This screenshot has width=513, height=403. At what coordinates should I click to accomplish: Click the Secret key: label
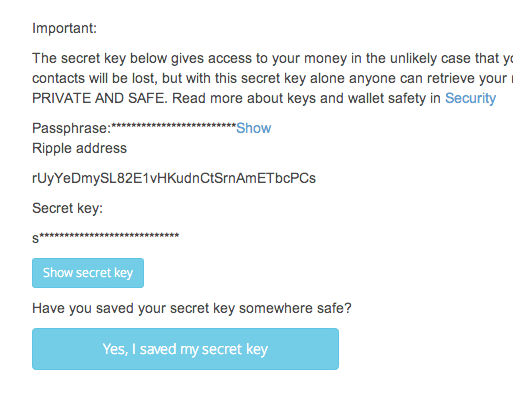(68, 208)
